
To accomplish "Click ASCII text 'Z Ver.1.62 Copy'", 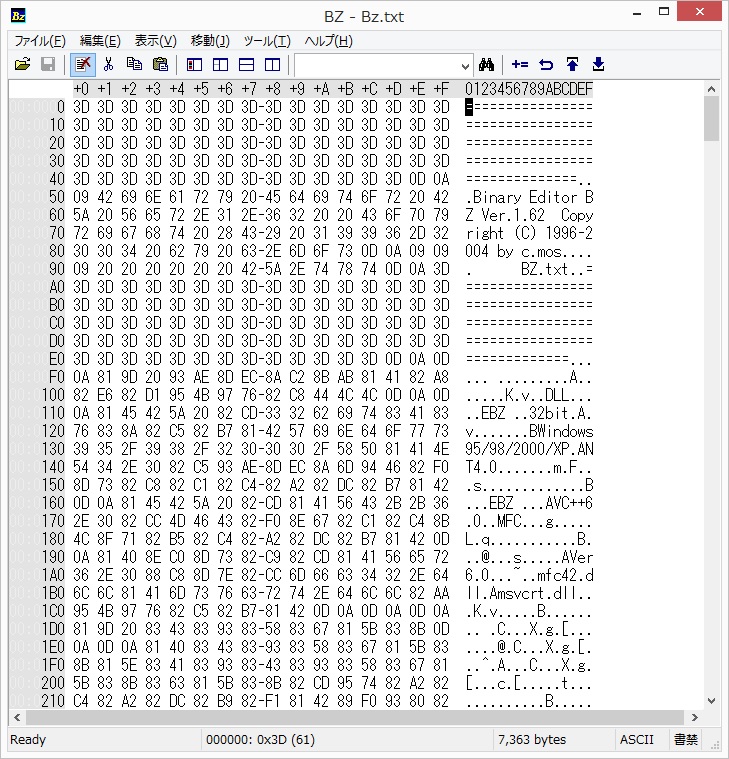I will [529, 214].
